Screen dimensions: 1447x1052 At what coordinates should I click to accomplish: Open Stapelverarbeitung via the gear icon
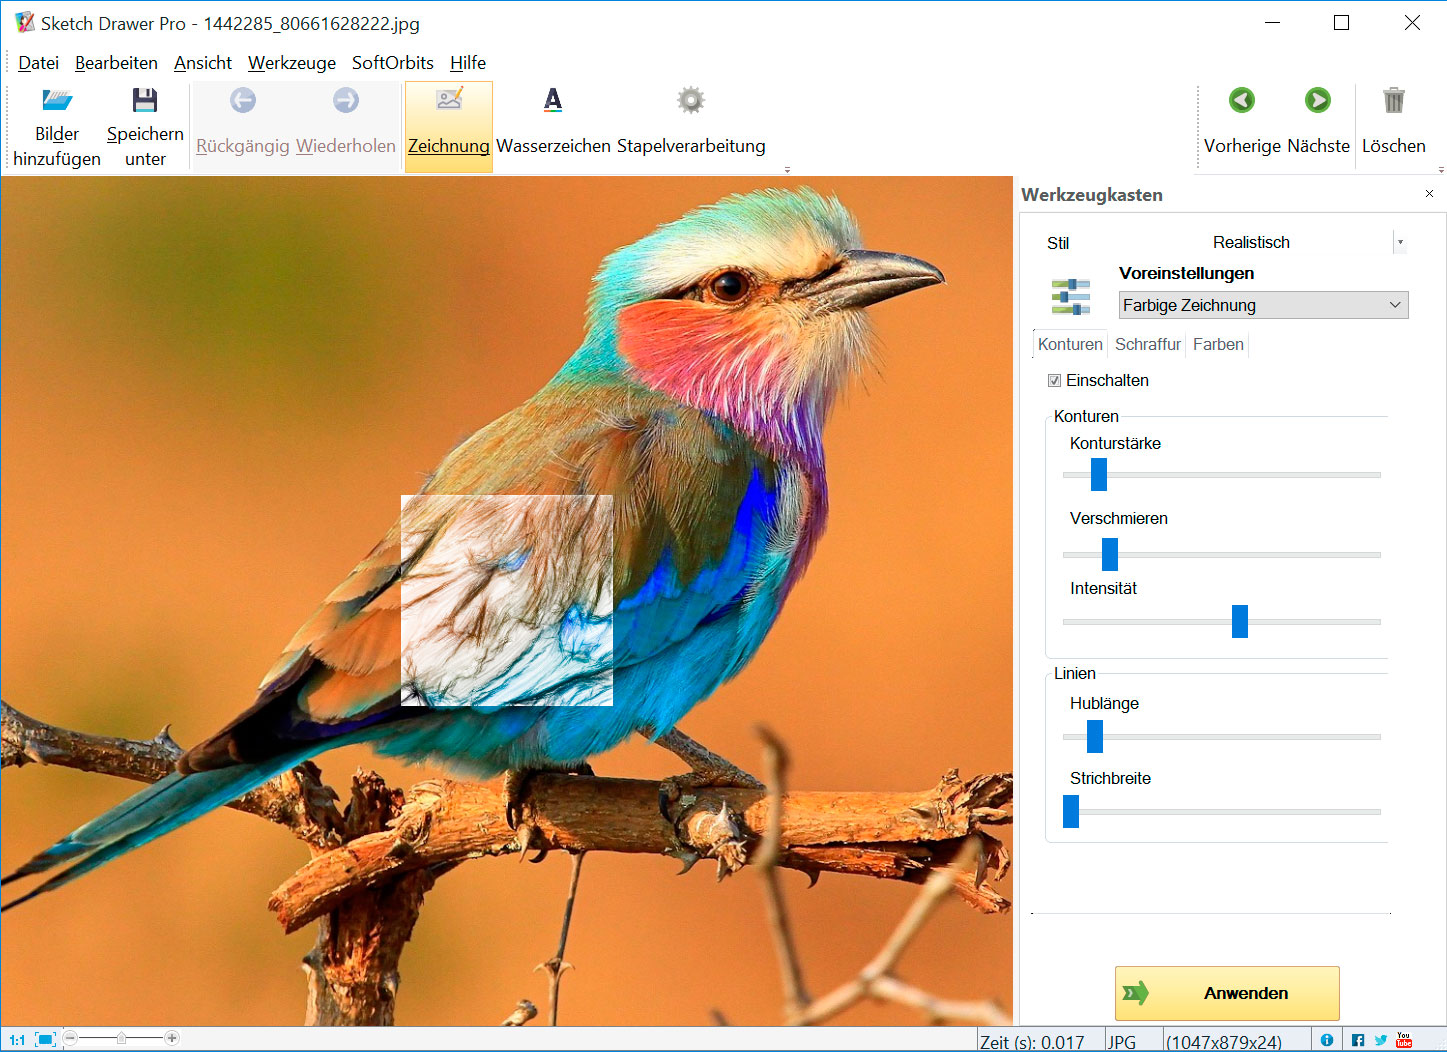[690, 101]
